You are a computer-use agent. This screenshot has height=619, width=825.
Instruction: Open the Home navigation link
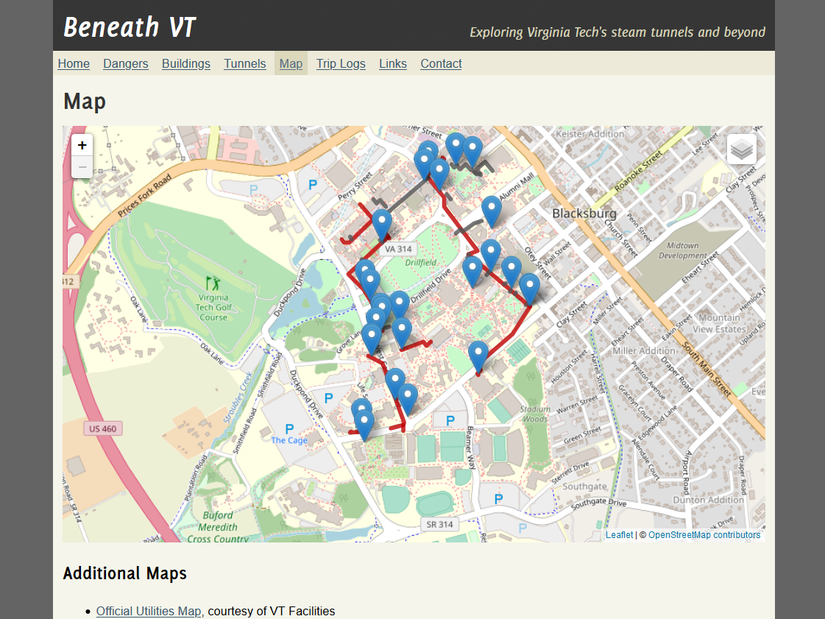[74, 64]
